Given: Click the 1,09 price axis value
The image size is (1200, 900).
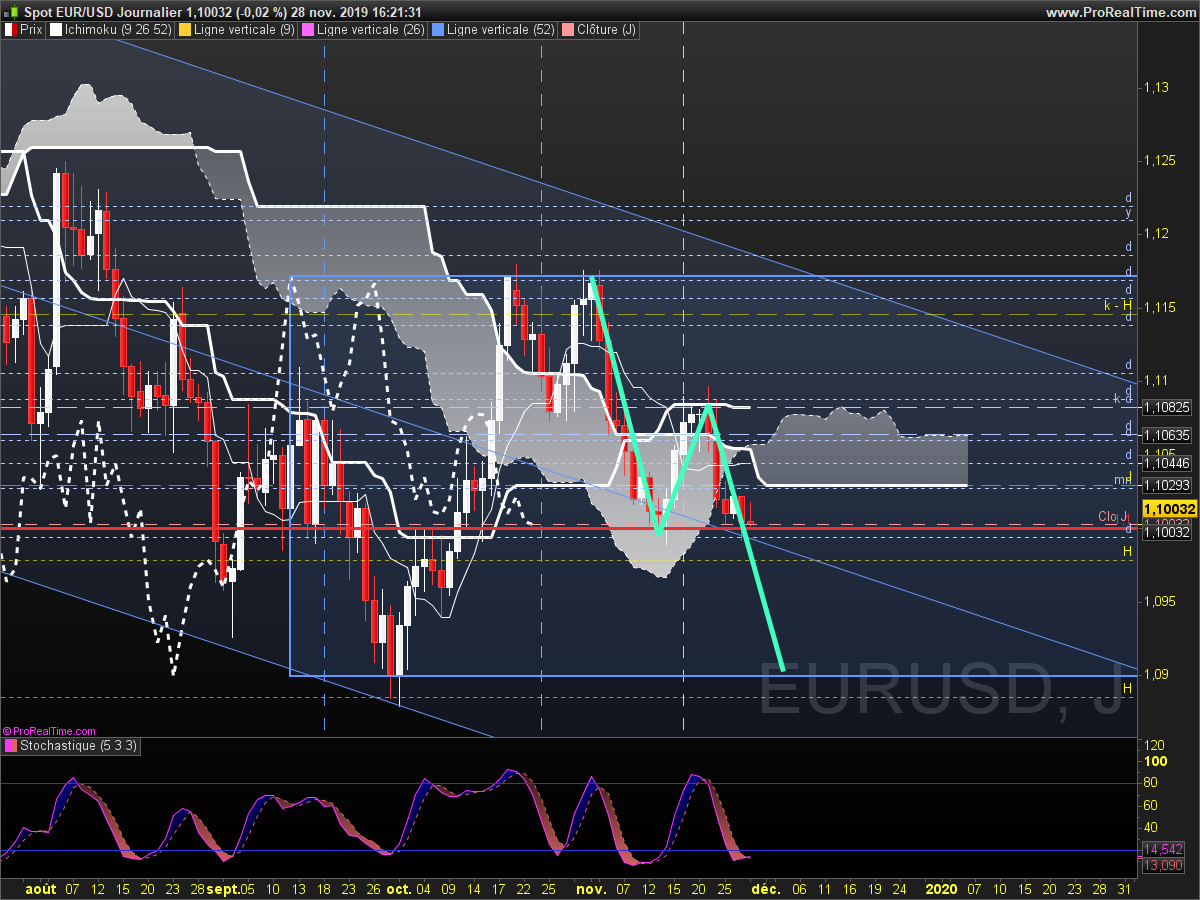Looking at the screenshot, I should (x=1156, y=674).
